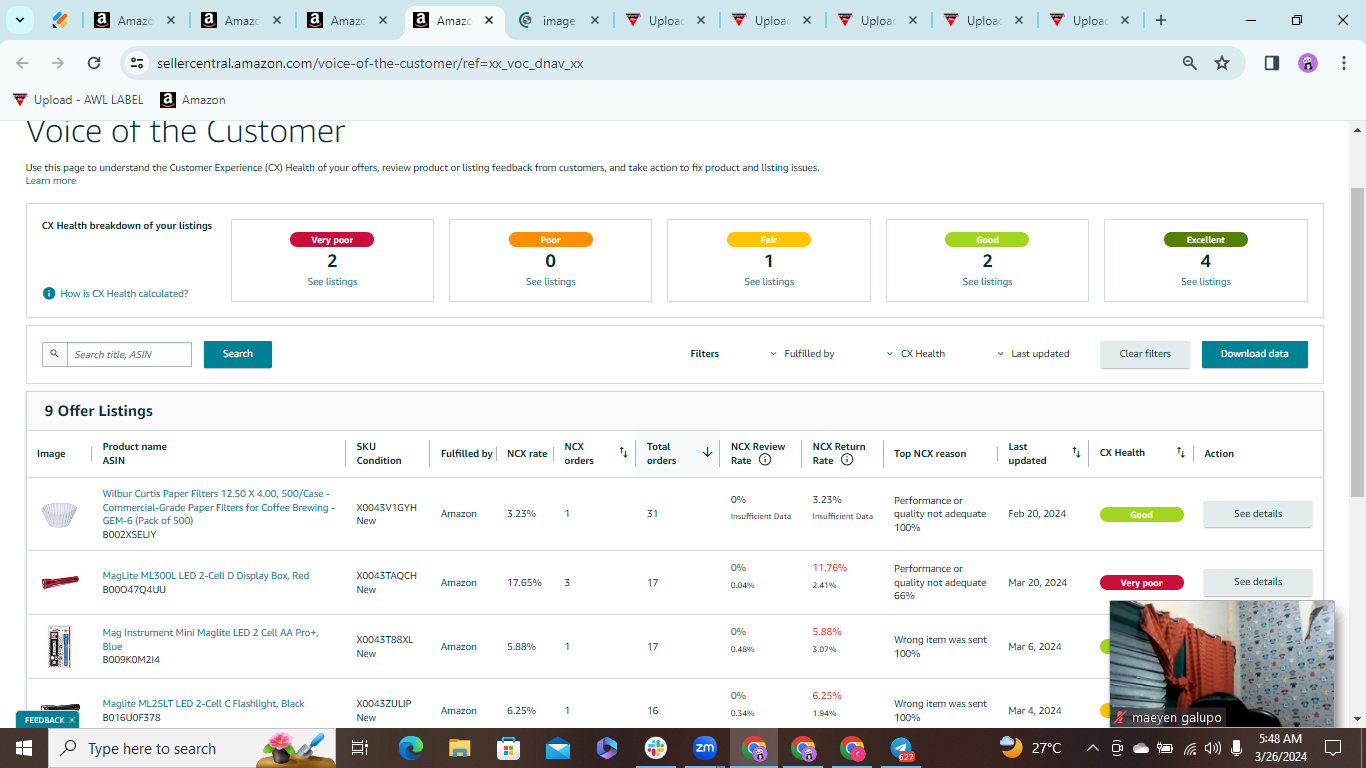The width and height of the screenshot is (1366, 768).
Task: Launch Microsoft Edge from the taskbar
Action: coord(411,748)
